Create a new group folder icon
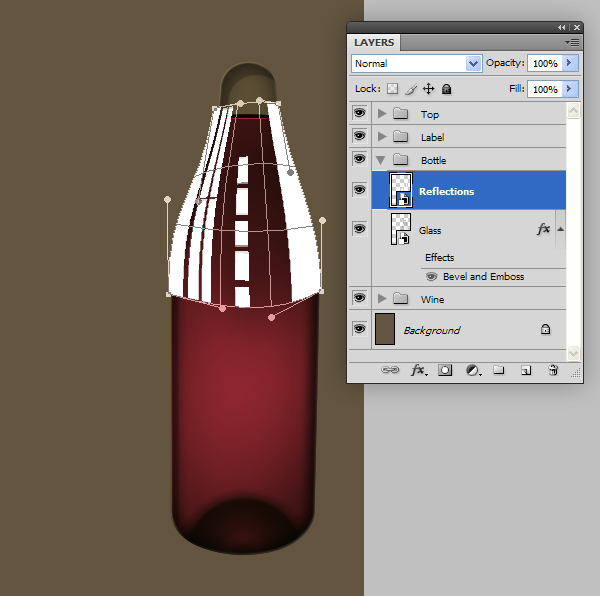The image size is (600, 596). (499, 370)
